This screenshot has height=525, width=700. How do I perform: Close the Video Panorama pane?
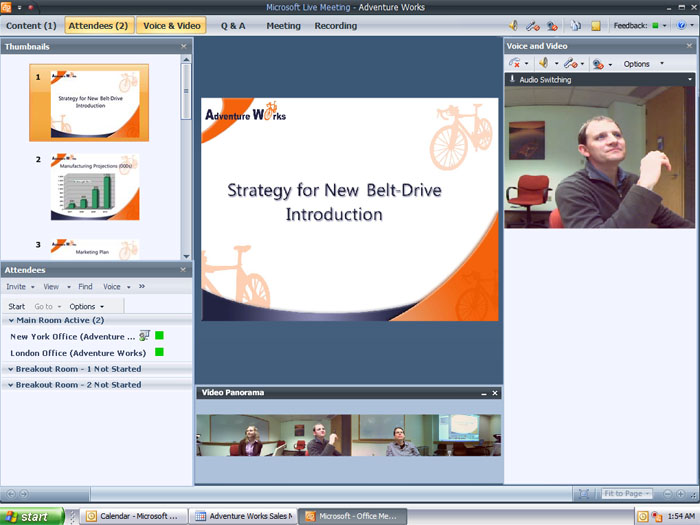click(495, 393)
